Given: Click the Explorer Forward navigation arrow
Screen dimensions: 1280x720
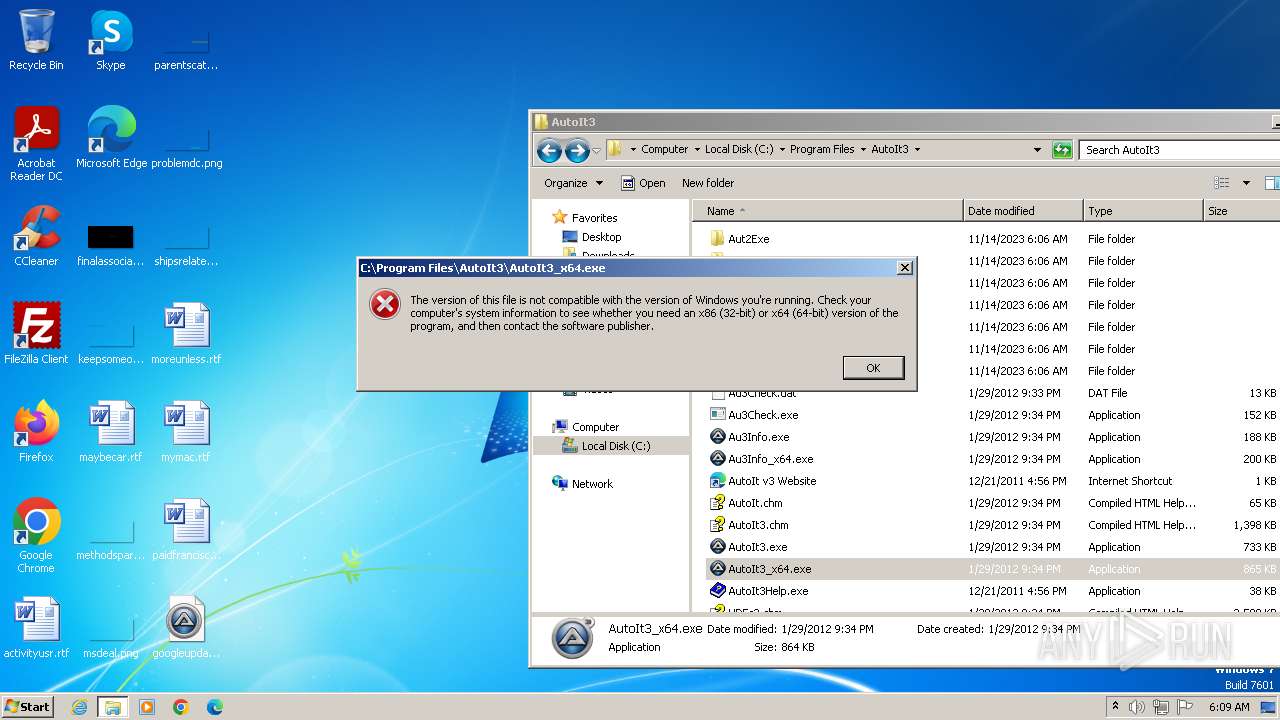Looking at the screenshot, I should coord(577,150).
